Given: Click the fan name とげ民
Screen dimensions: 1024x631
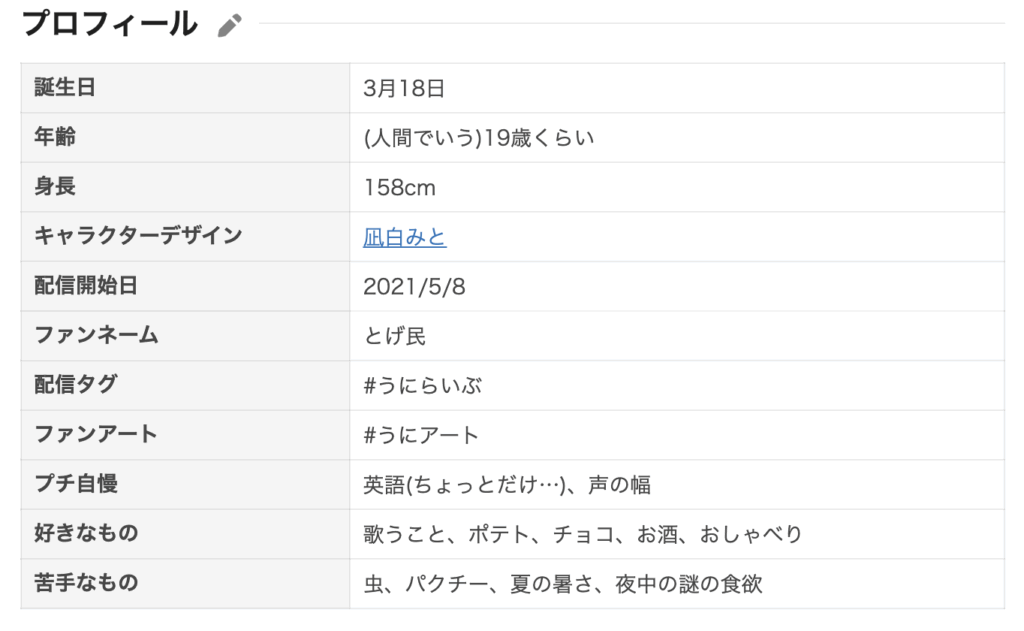Looking at the screenshot, I should point(395,336).
